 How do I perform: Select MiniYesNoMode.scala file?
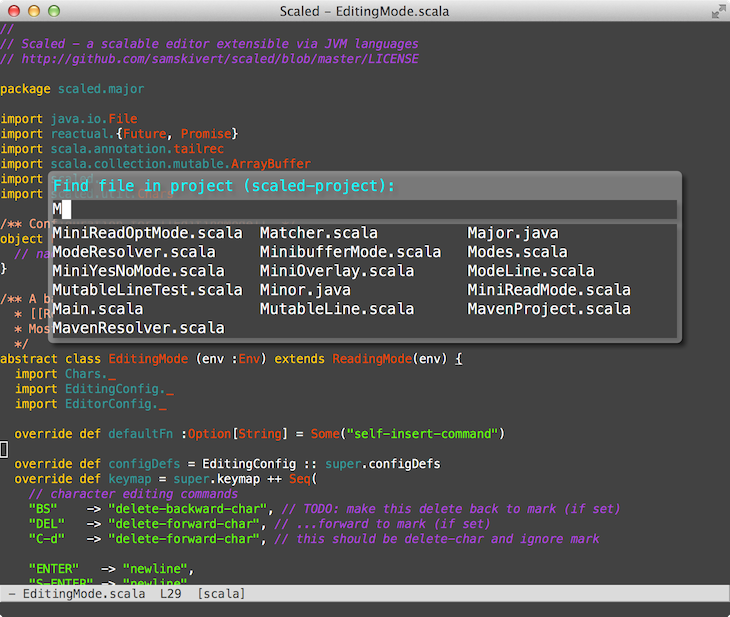coord(138,271)
